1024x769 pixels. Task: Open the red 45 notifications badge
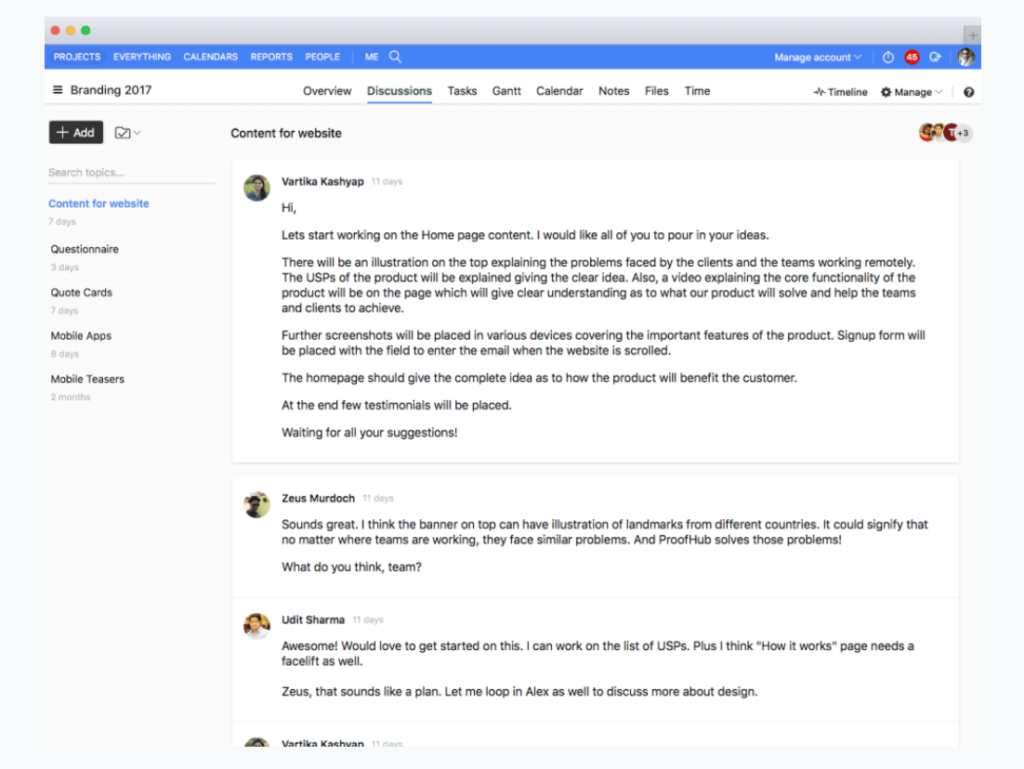click(x=911, y=58)
